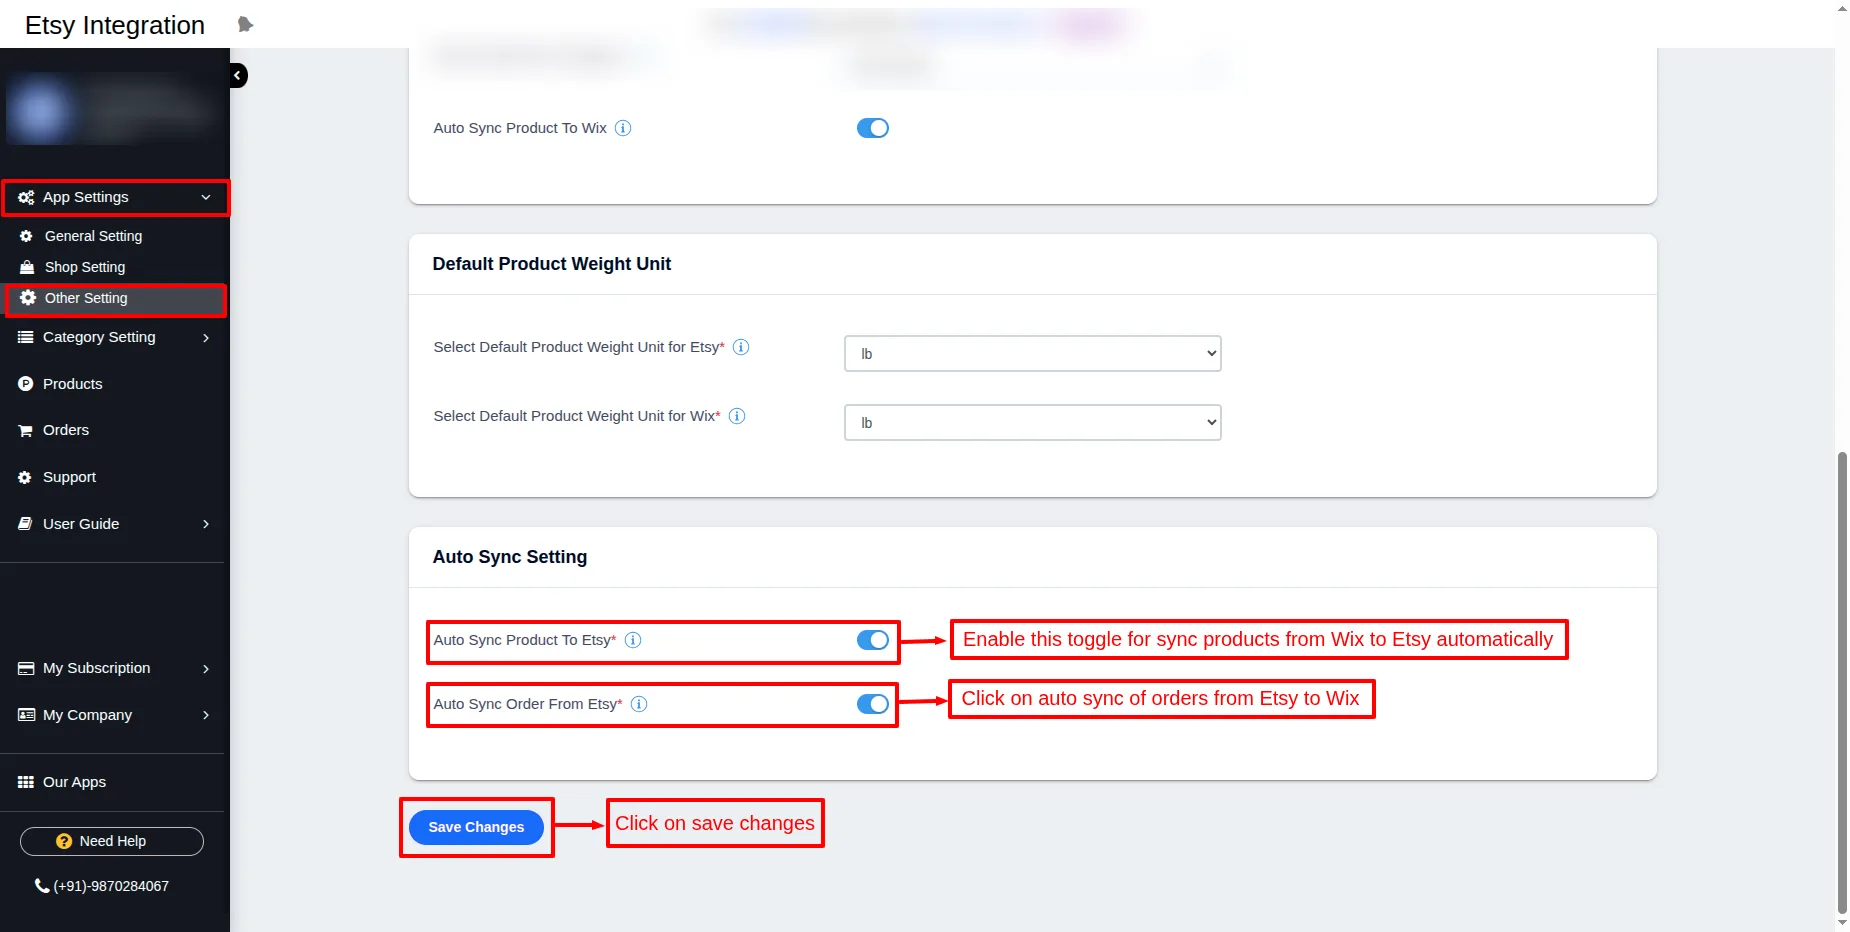The image size is (1850, 932).
Task: Open the Etsy default weight unit dropdown
Action: (1033, 353)
